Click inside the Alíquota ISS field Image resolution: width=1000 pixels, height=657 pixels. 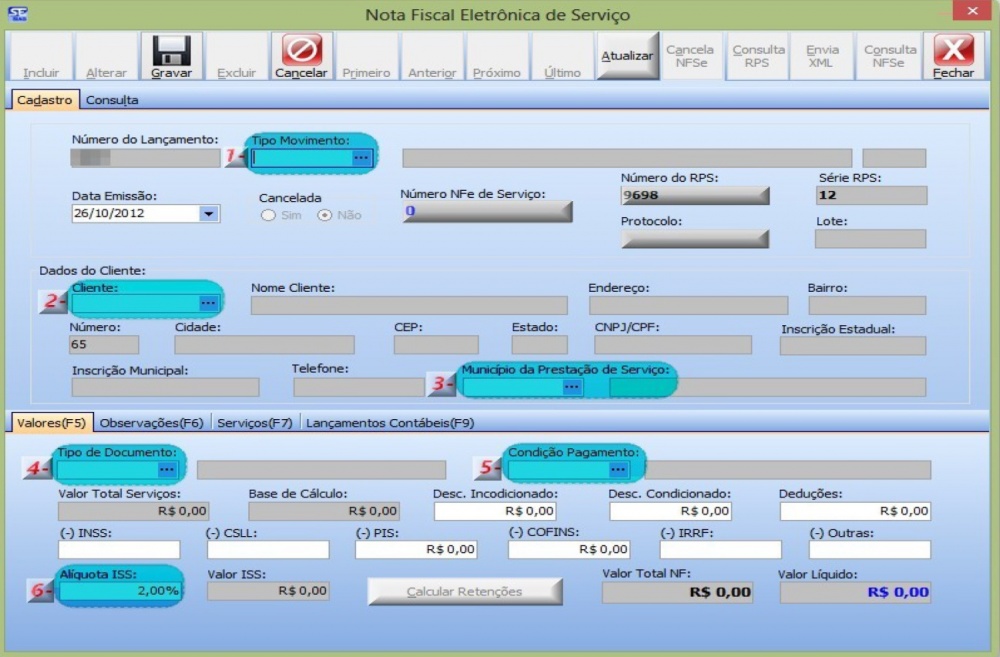[x=118, y=590]
